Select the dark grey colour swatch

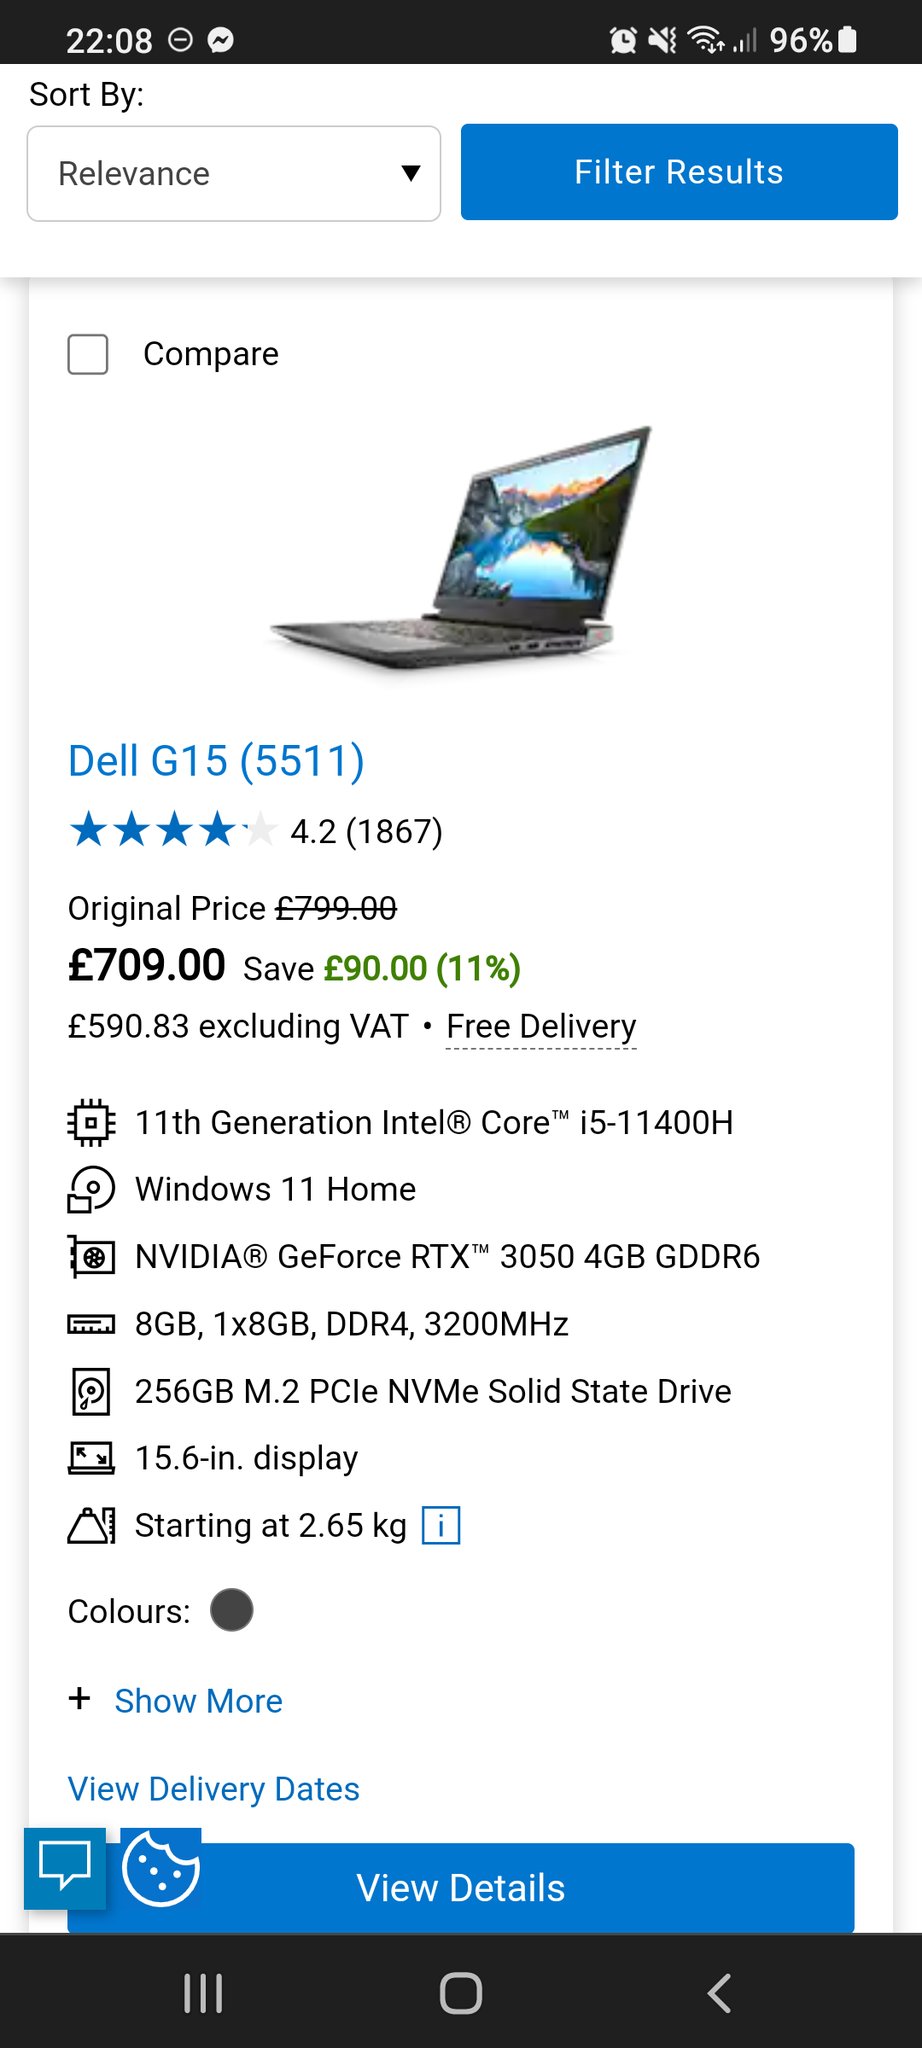click(232, 1611)
